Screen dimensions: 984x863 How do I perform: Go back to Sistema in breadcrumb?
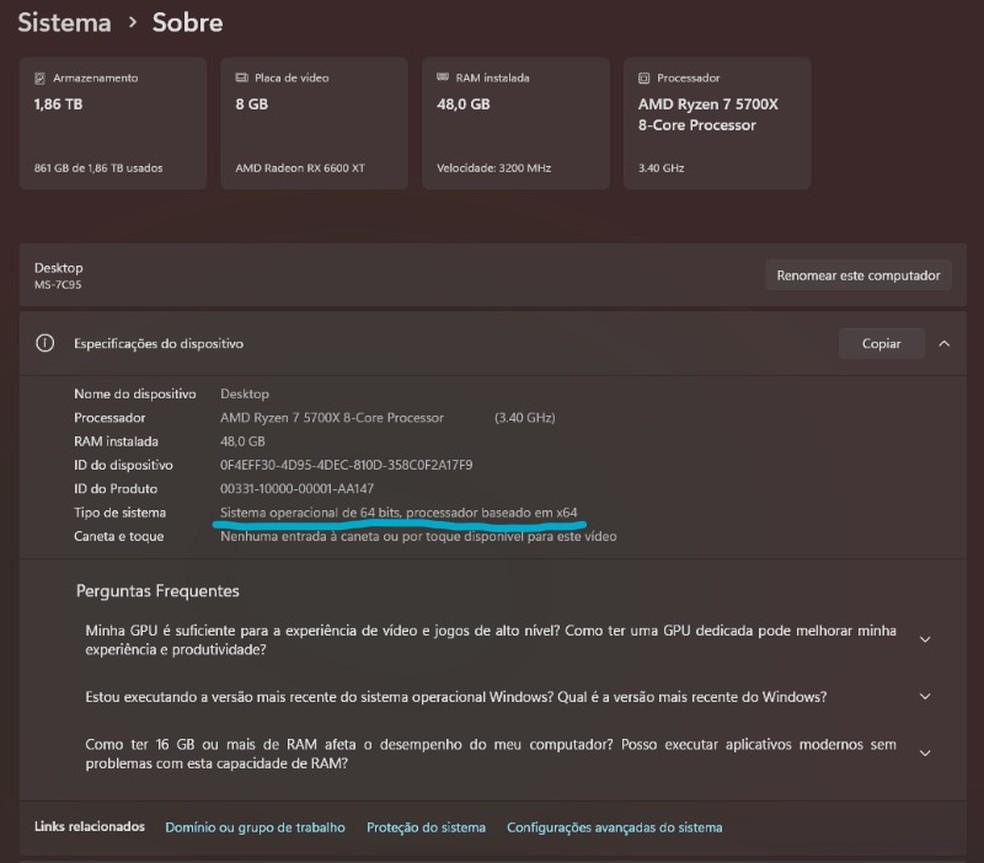64,23
